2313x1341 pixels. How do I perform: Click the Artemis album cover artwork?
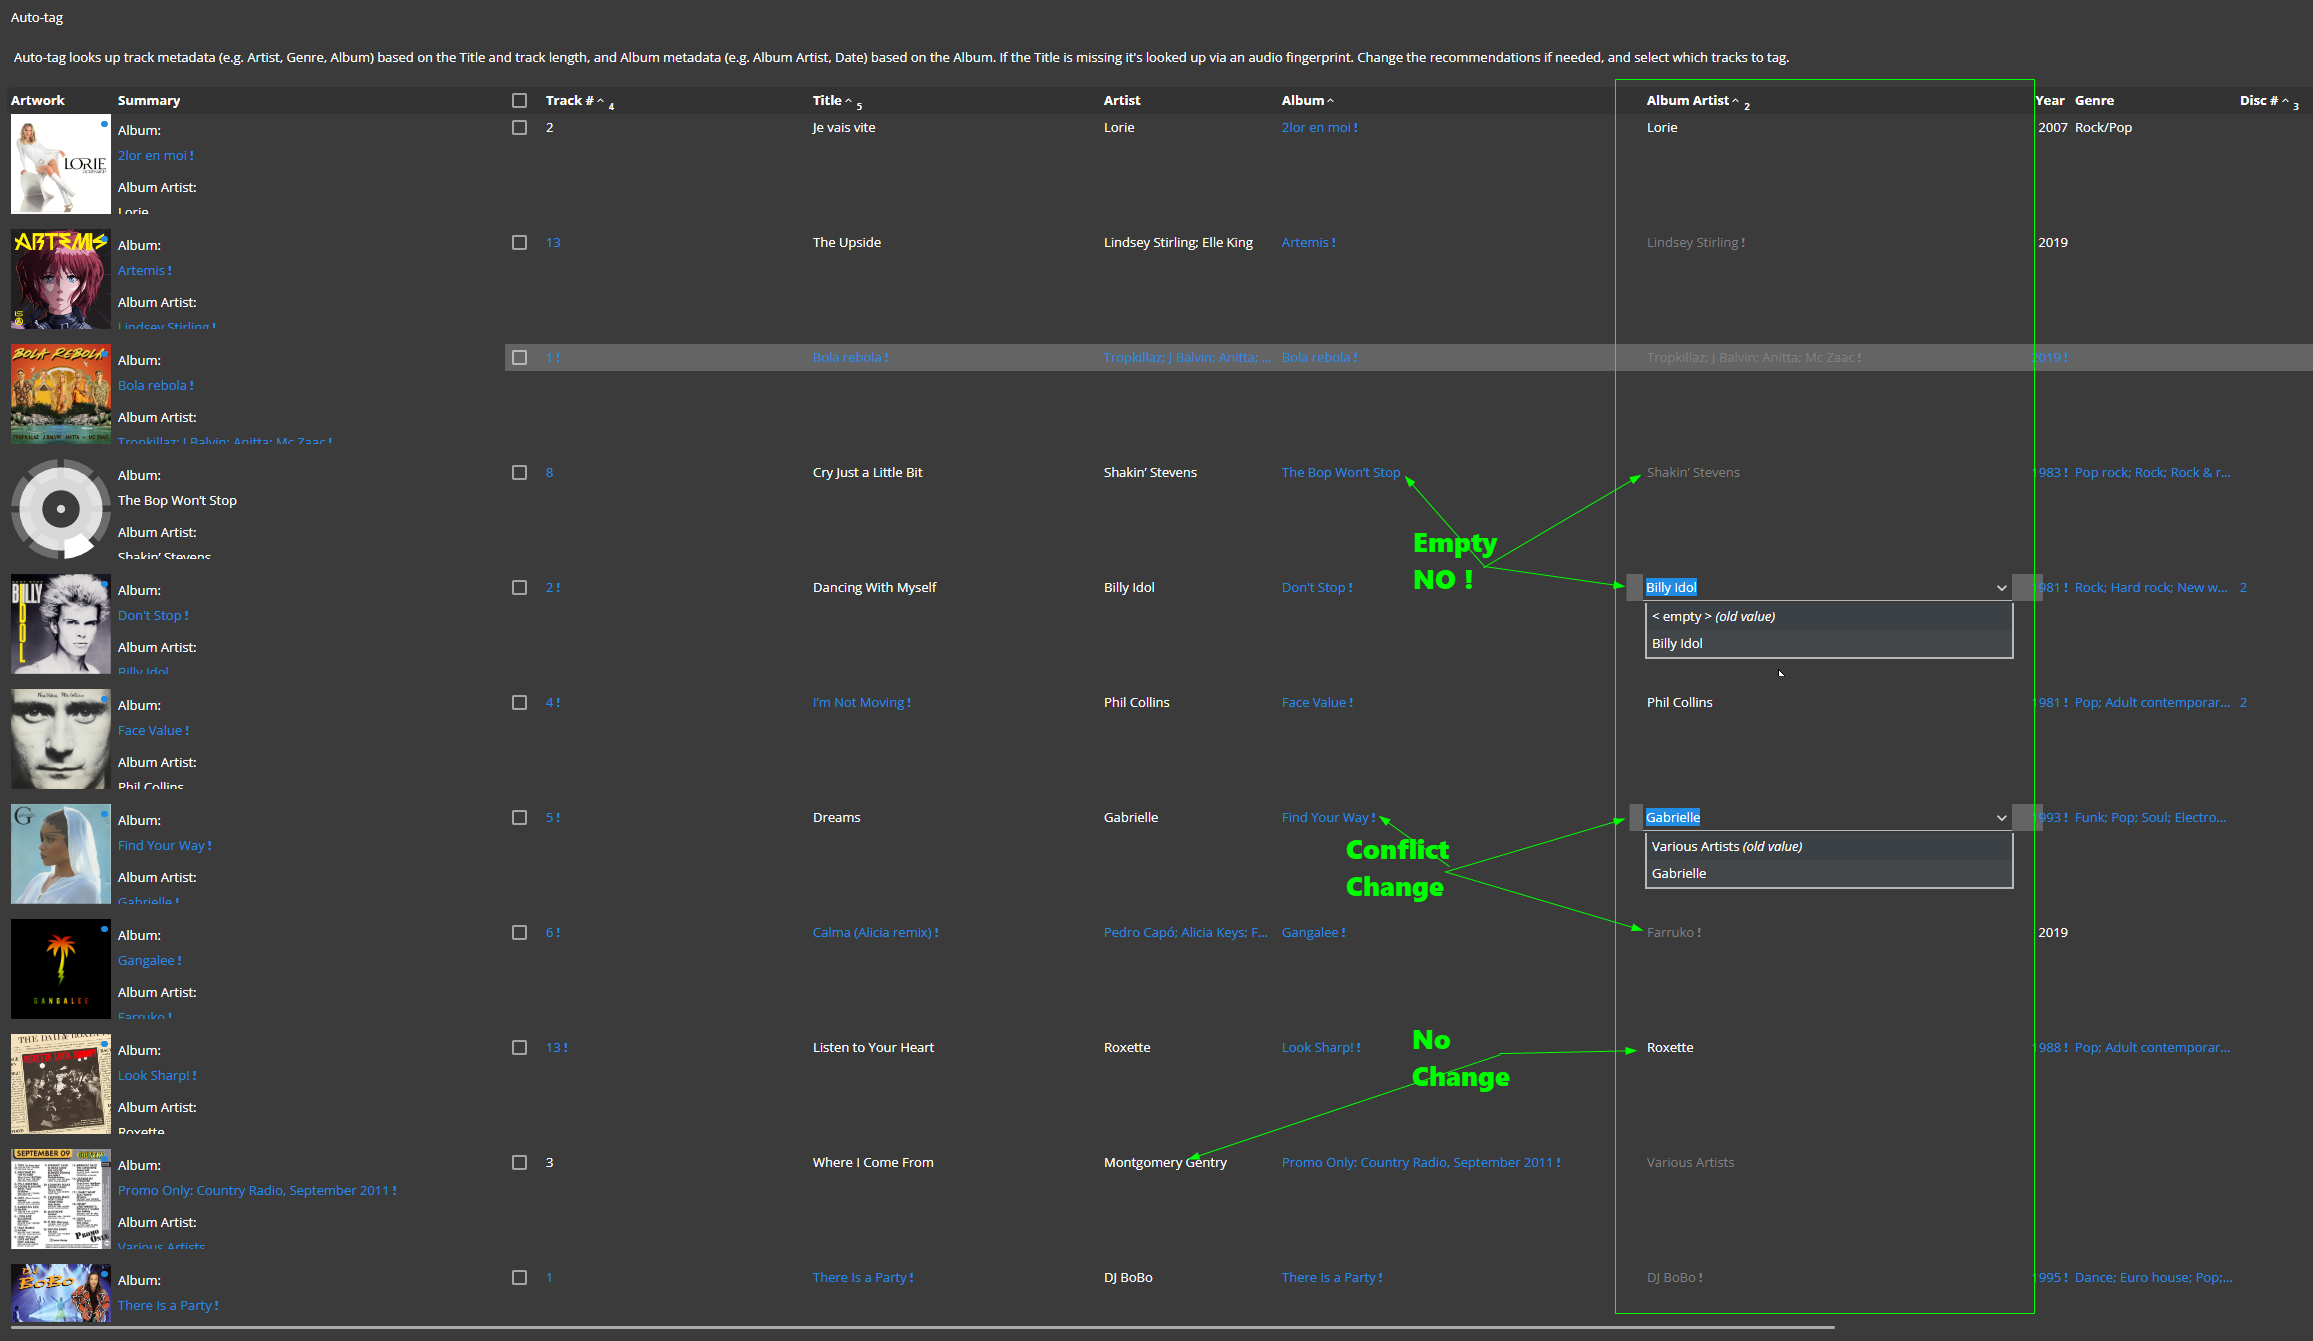[60, 279]
